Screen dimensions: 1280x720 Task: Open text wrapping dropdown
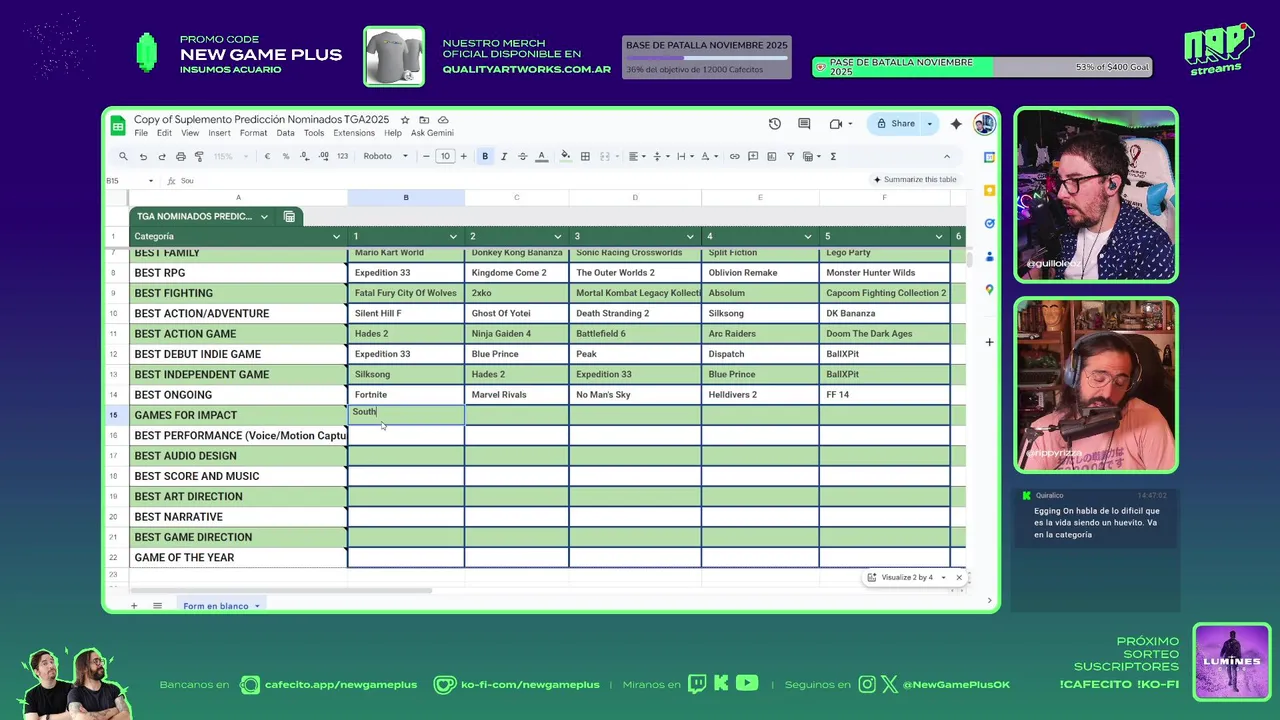[684, 156]
